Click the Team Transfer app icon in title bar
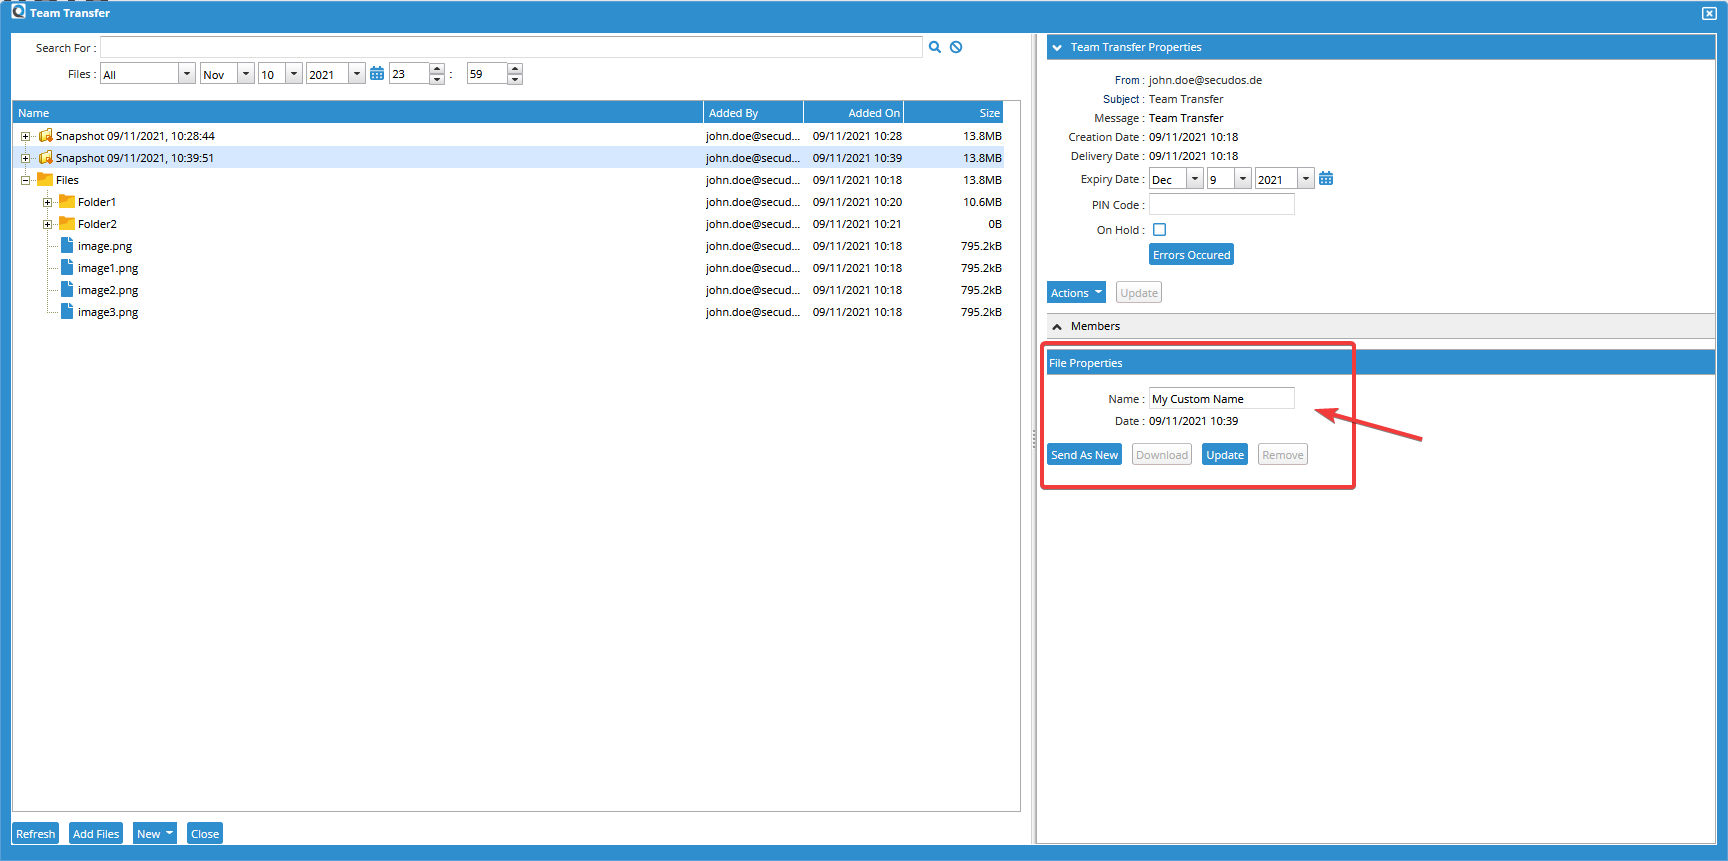The height and width of the screenshot is (861, 1728). (18, 11)
